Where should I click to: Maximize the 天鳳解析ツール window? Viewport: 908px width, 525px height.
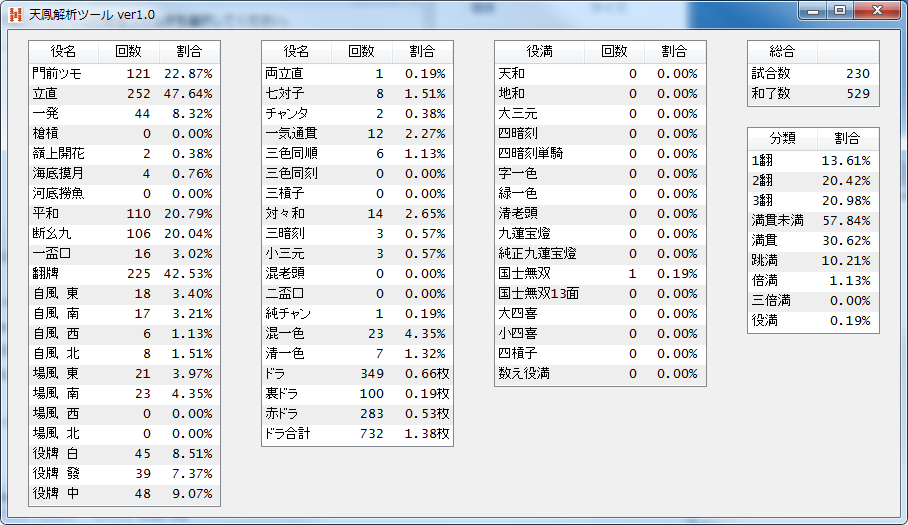coord(840,10)
